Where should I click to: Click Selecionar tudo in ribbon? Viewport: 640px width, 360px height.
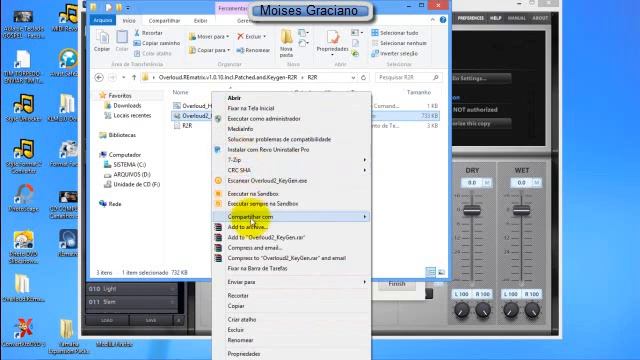395,33
